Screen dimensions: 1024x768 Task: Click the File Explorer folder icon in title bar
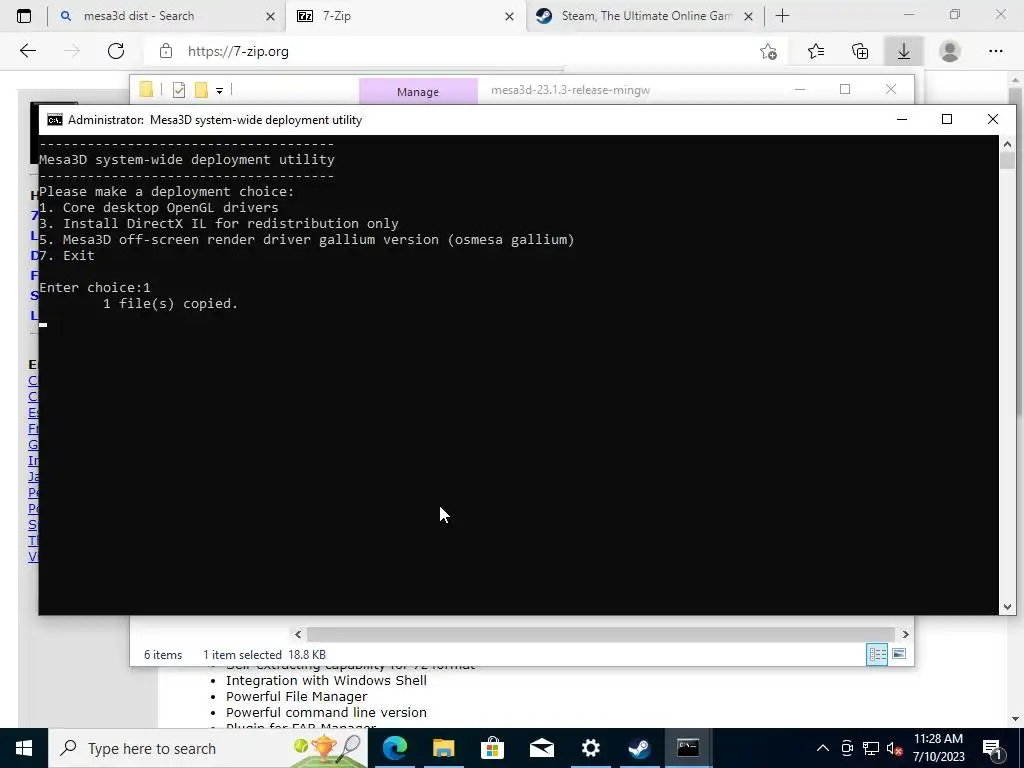point(146,89)
